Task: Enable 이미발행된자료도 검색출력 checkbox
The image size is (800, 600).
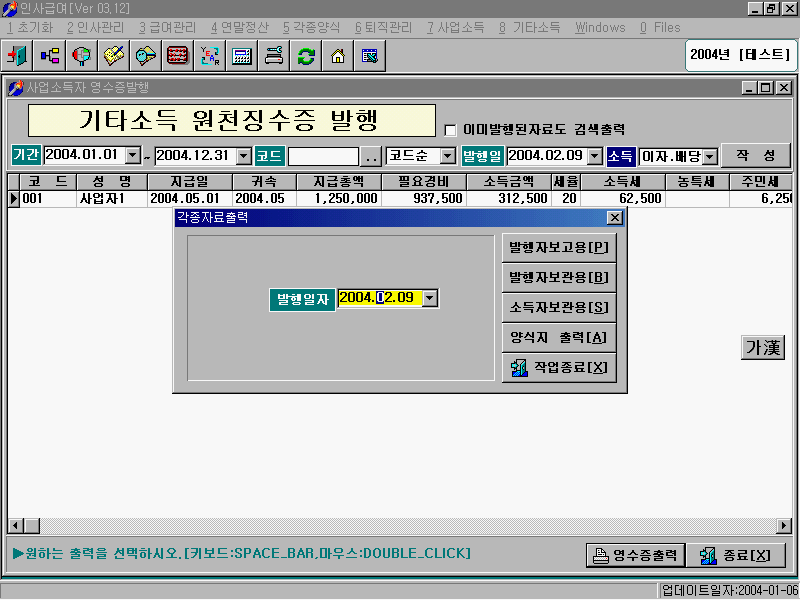Action: point(450,129)
